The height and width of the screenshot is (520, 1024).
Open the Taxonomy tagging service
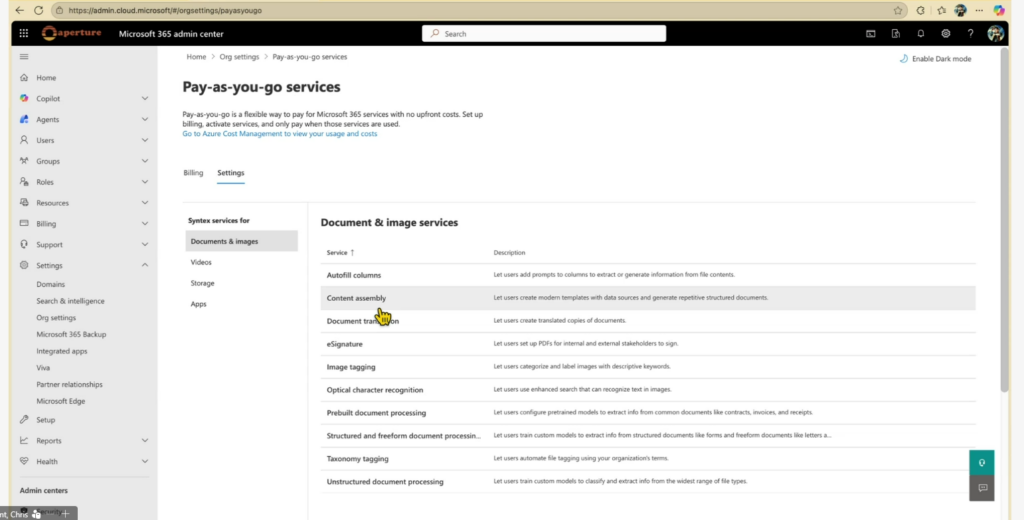pyautogui.click(x=358, y=459)
